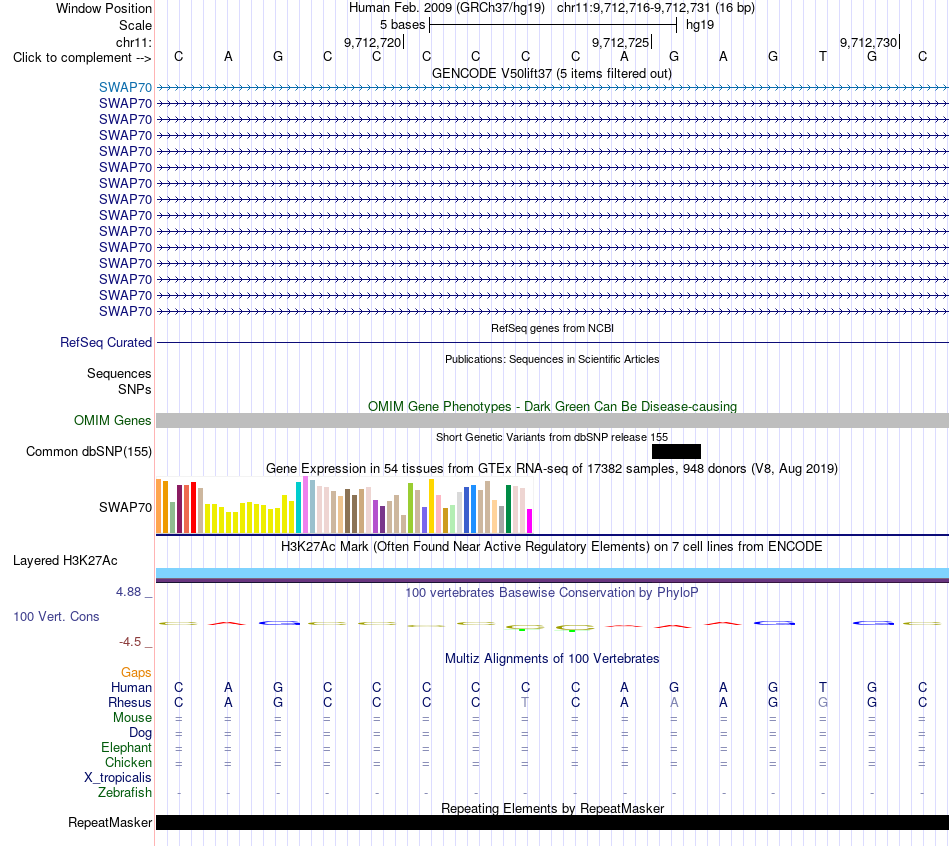
Task: Click the orange Gaps row label
Action: point(136,673)
